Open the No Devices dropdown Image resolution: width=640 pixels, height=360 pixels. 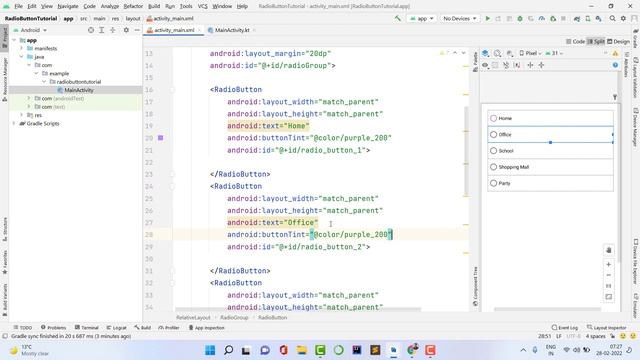click(459, 18)
